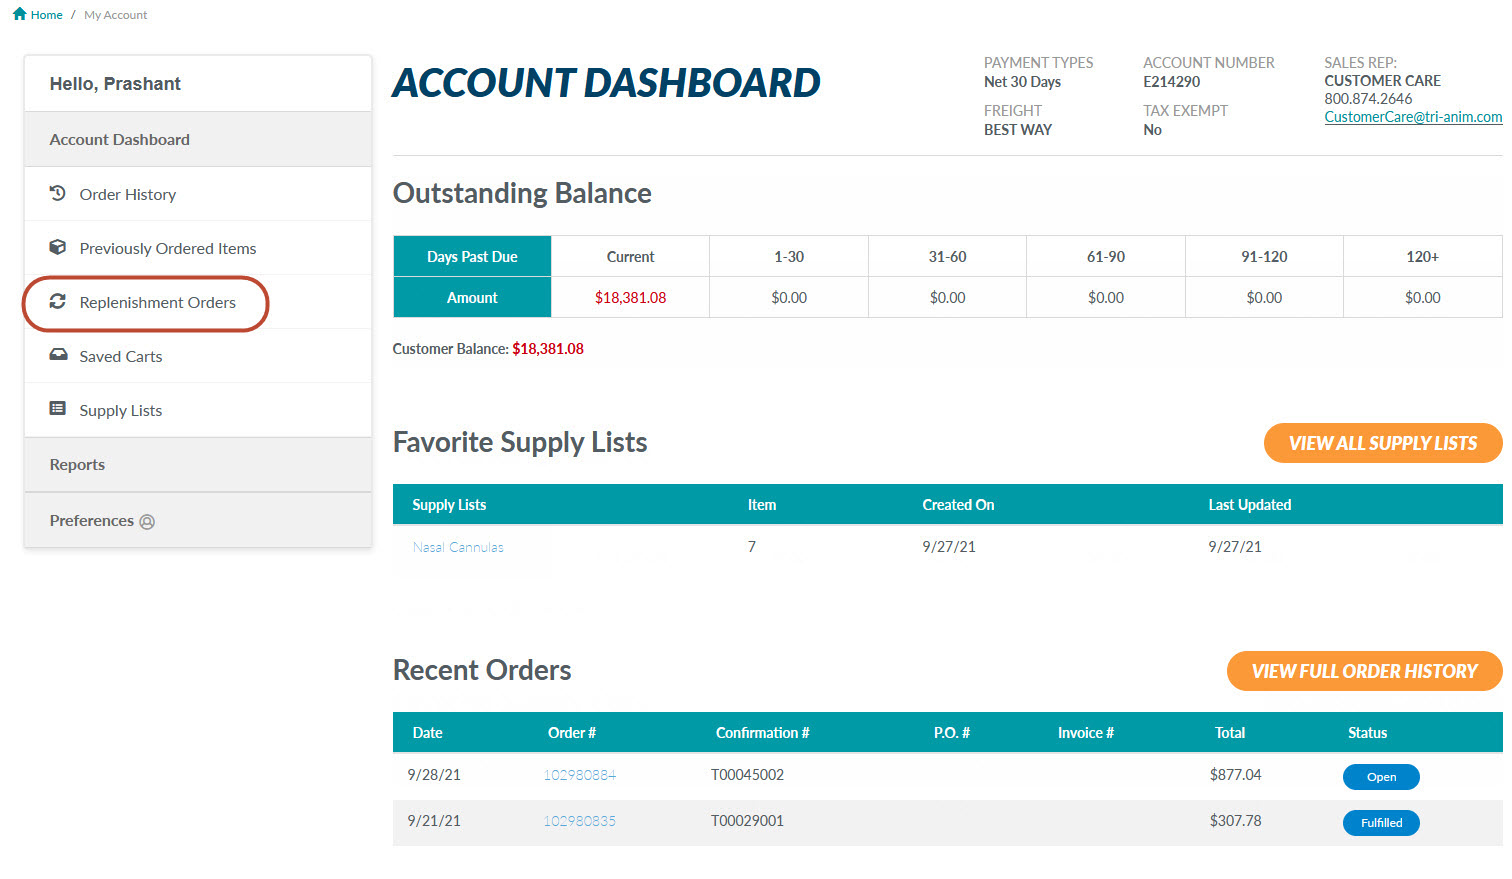Click the Supply Lists list icon

pos(58,409)
